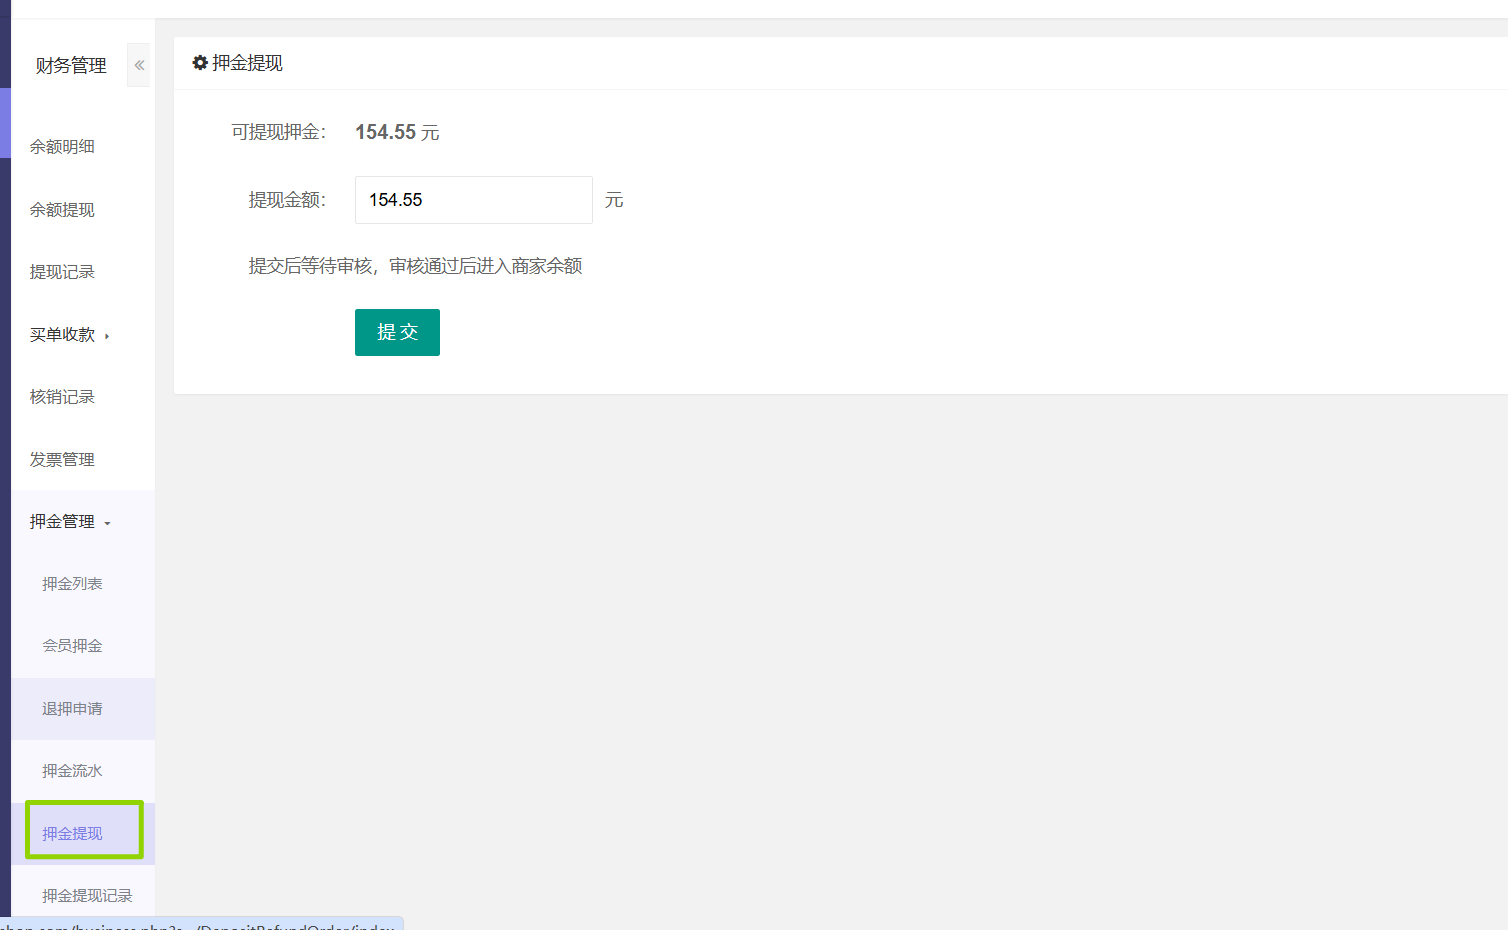Collapse the sidebar using the double-chevron icon
The width and height of the screenshot is (1508, 930).
(139, 65)
